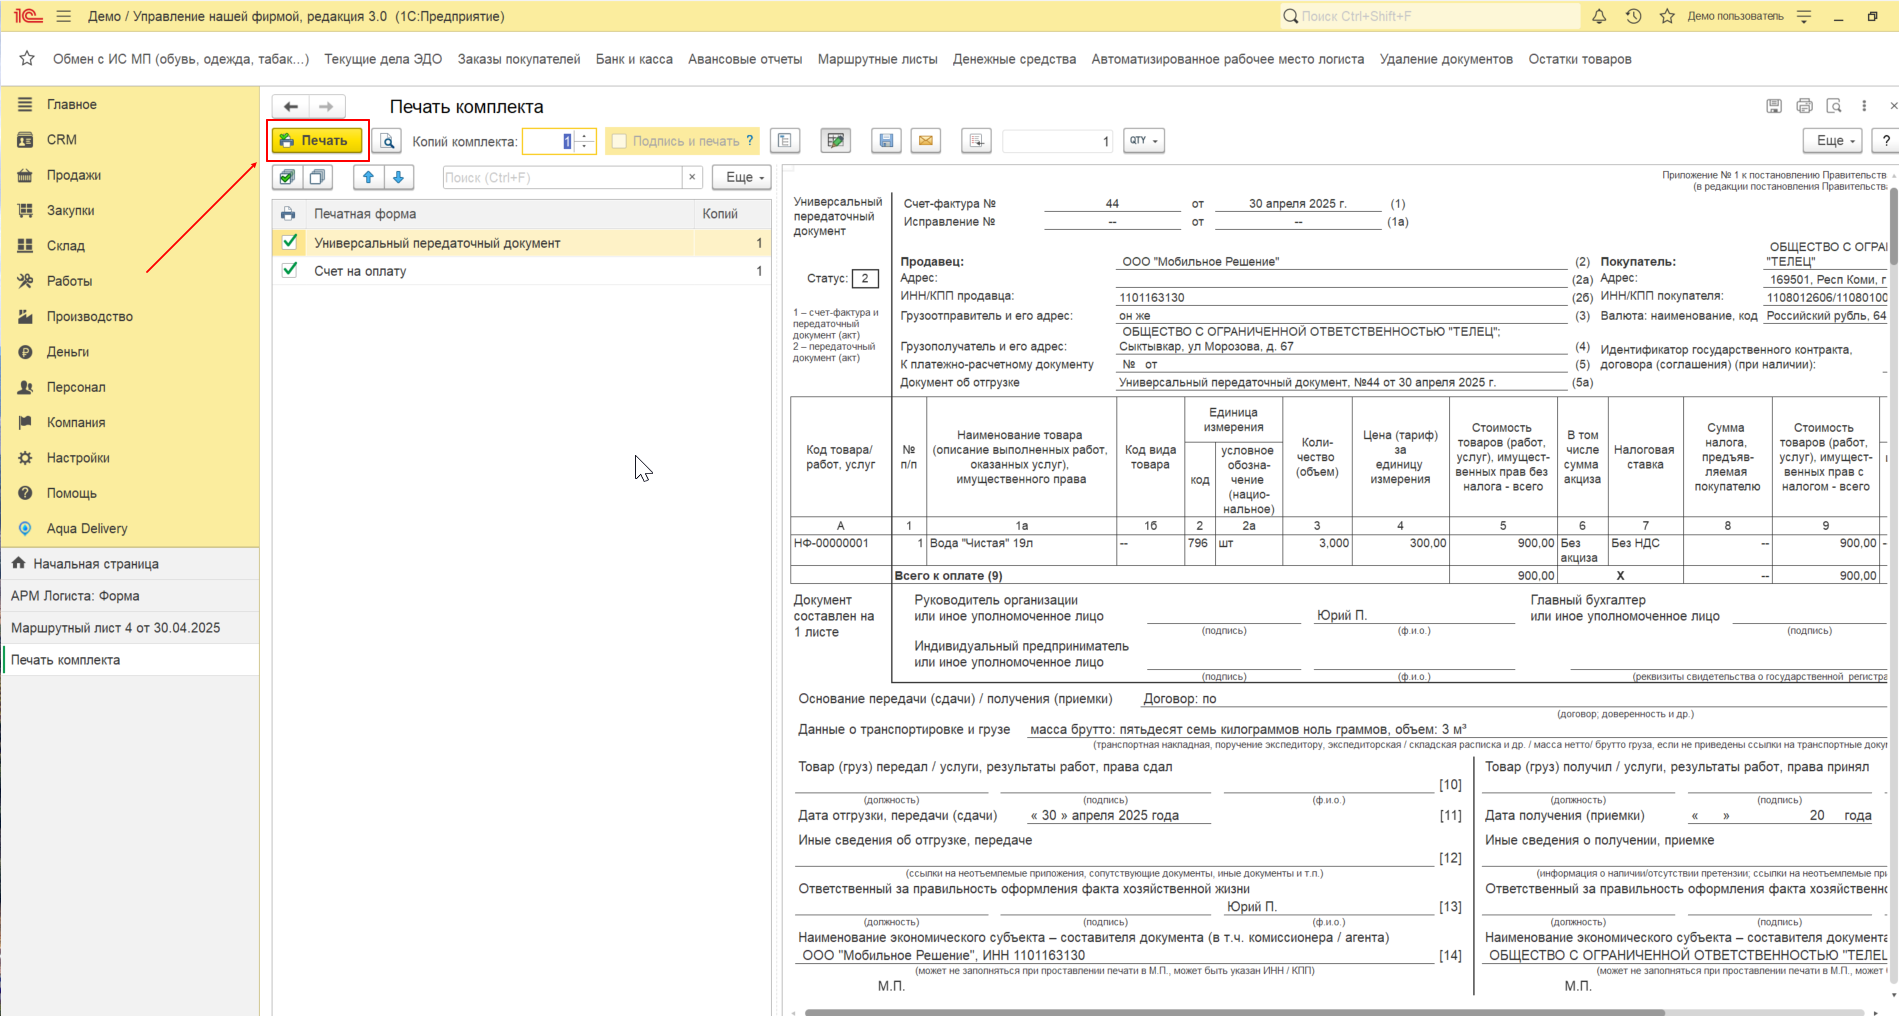Switch to the АРМ Логиста: Форма tab
This screenshot has height=1016, width=1899.
click(x=130, y=596)
